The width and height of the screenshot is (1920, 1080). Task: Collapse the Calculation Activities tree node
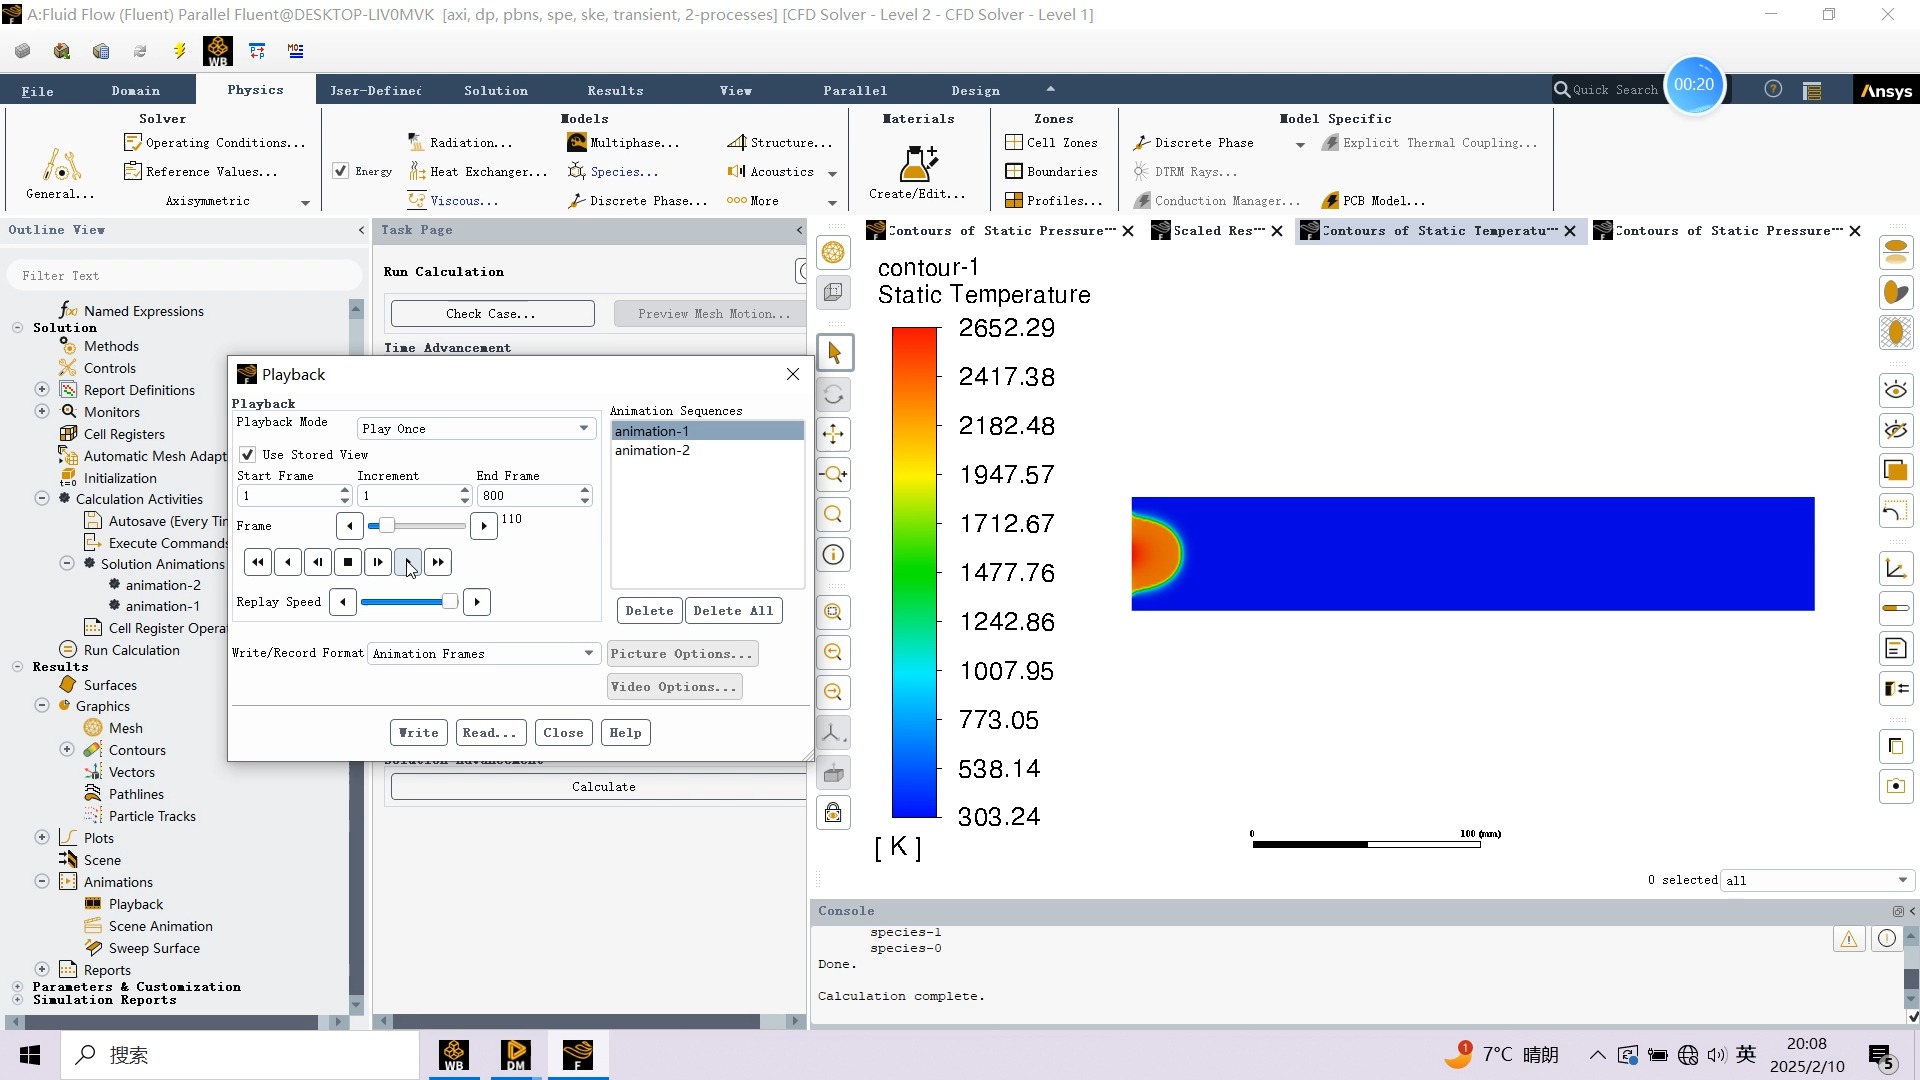point(42,498)
